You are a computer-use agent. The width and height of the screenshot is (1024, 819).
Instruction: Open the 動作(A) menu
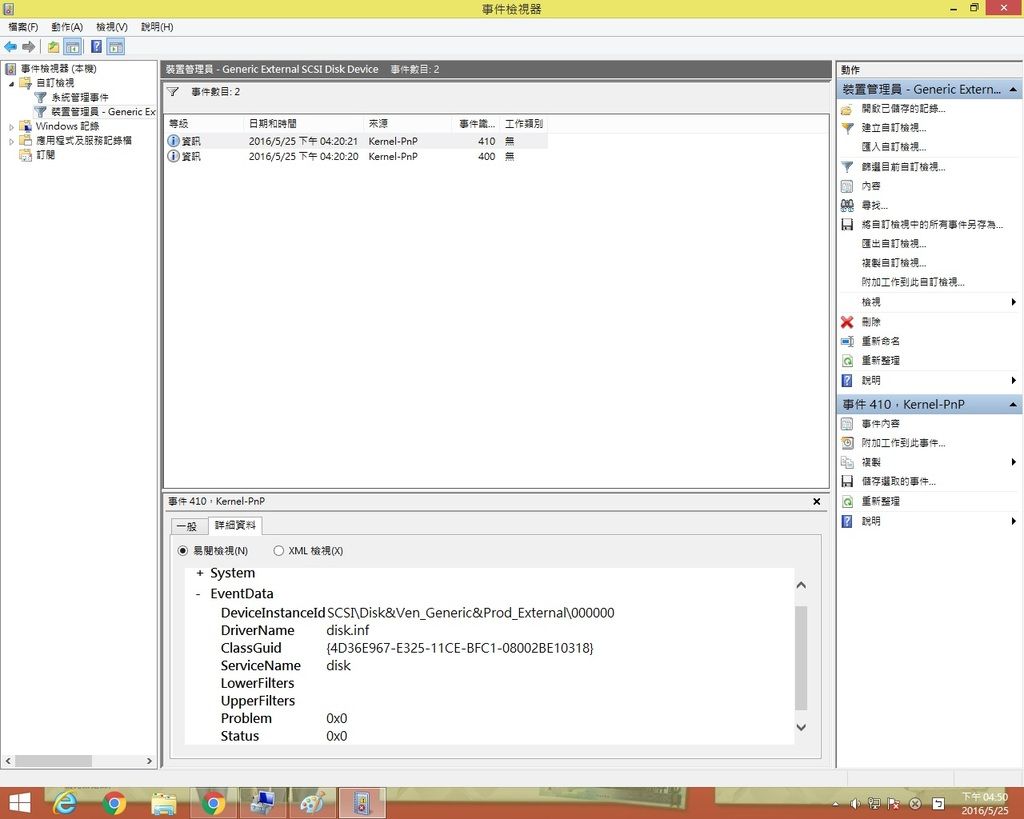(67, 27)
